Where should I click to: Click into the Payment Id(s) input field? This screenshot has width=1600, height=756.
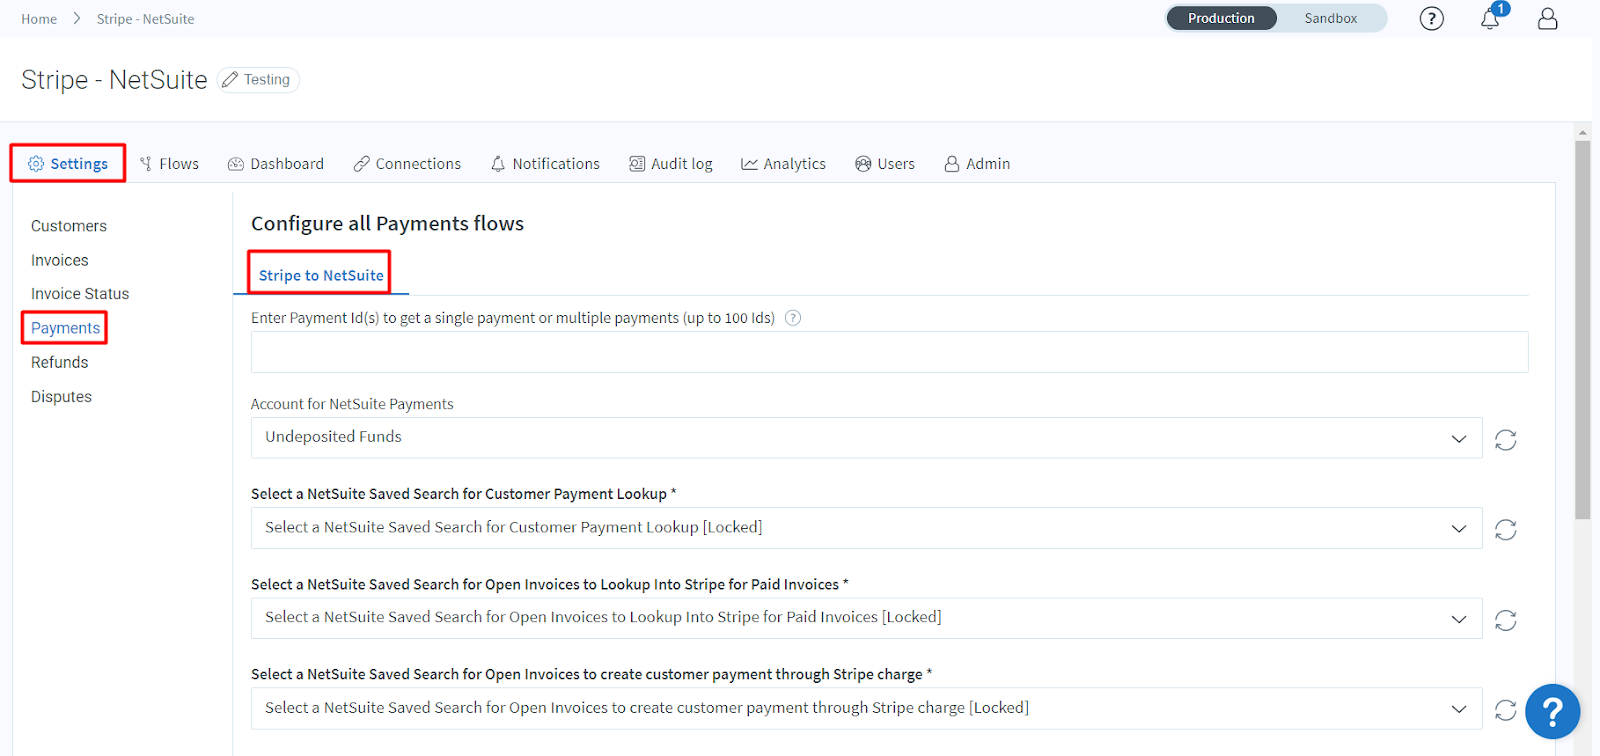pyautogui.click(x=890, y=352)
